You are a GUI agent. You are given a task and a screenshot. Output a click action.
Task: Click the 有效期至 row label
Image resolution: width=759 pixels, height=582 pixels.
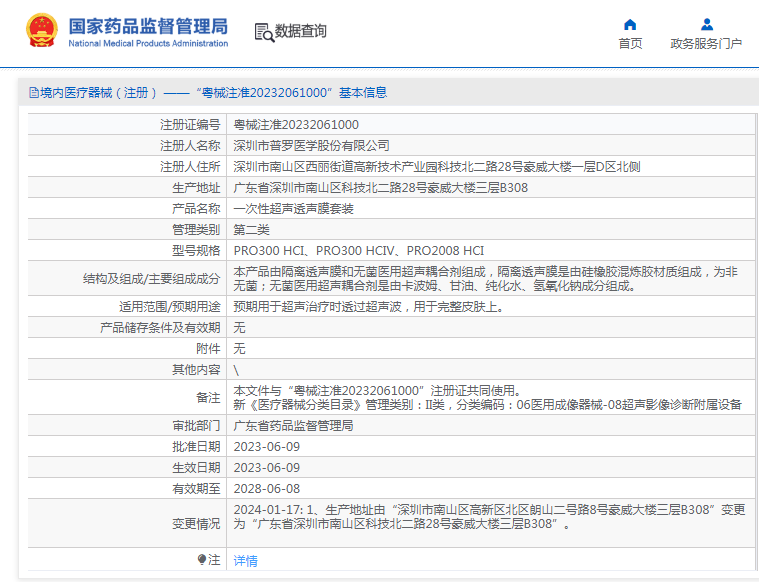tap(196, 489)
